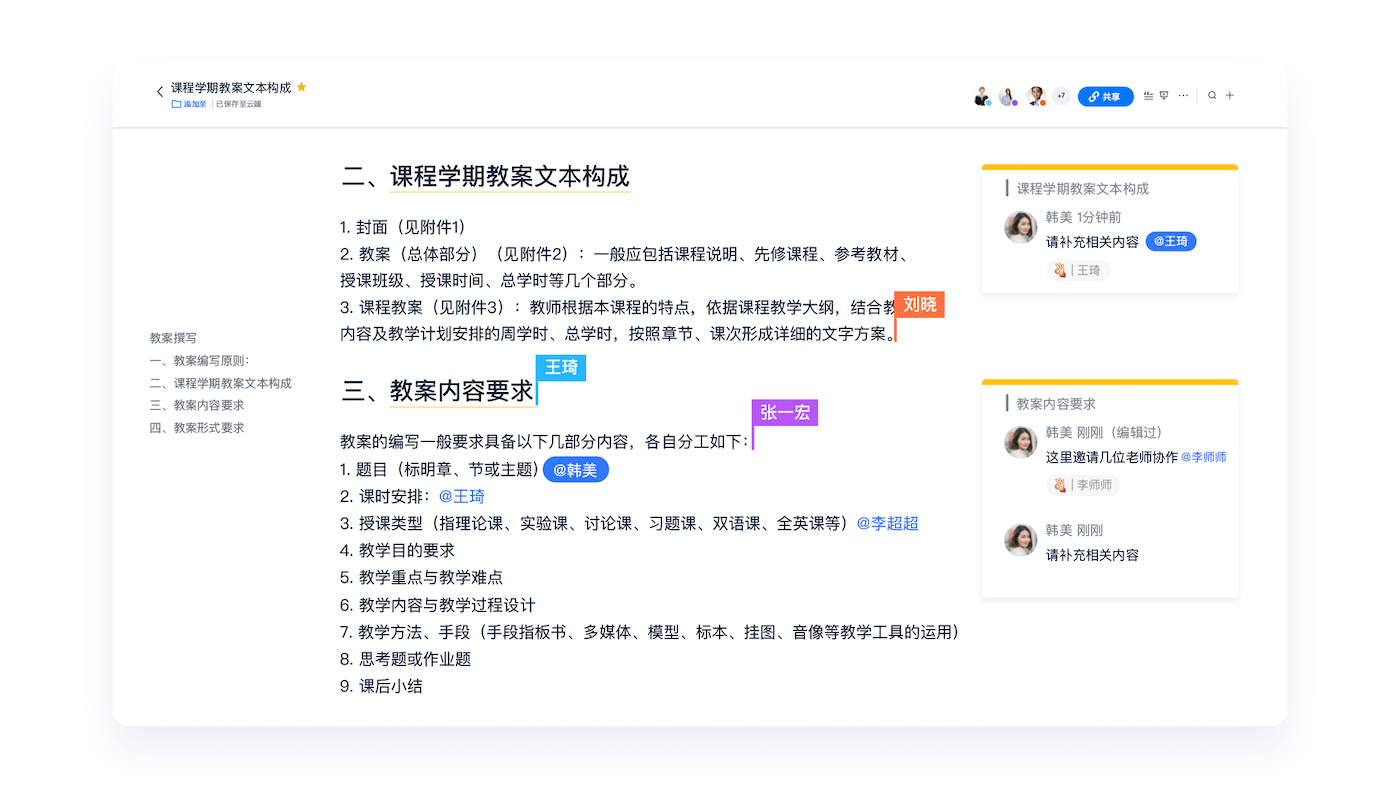This screenshot has width=1400, height=788.
Task: Click the 添加至 folder link
Action: point(189,104)
